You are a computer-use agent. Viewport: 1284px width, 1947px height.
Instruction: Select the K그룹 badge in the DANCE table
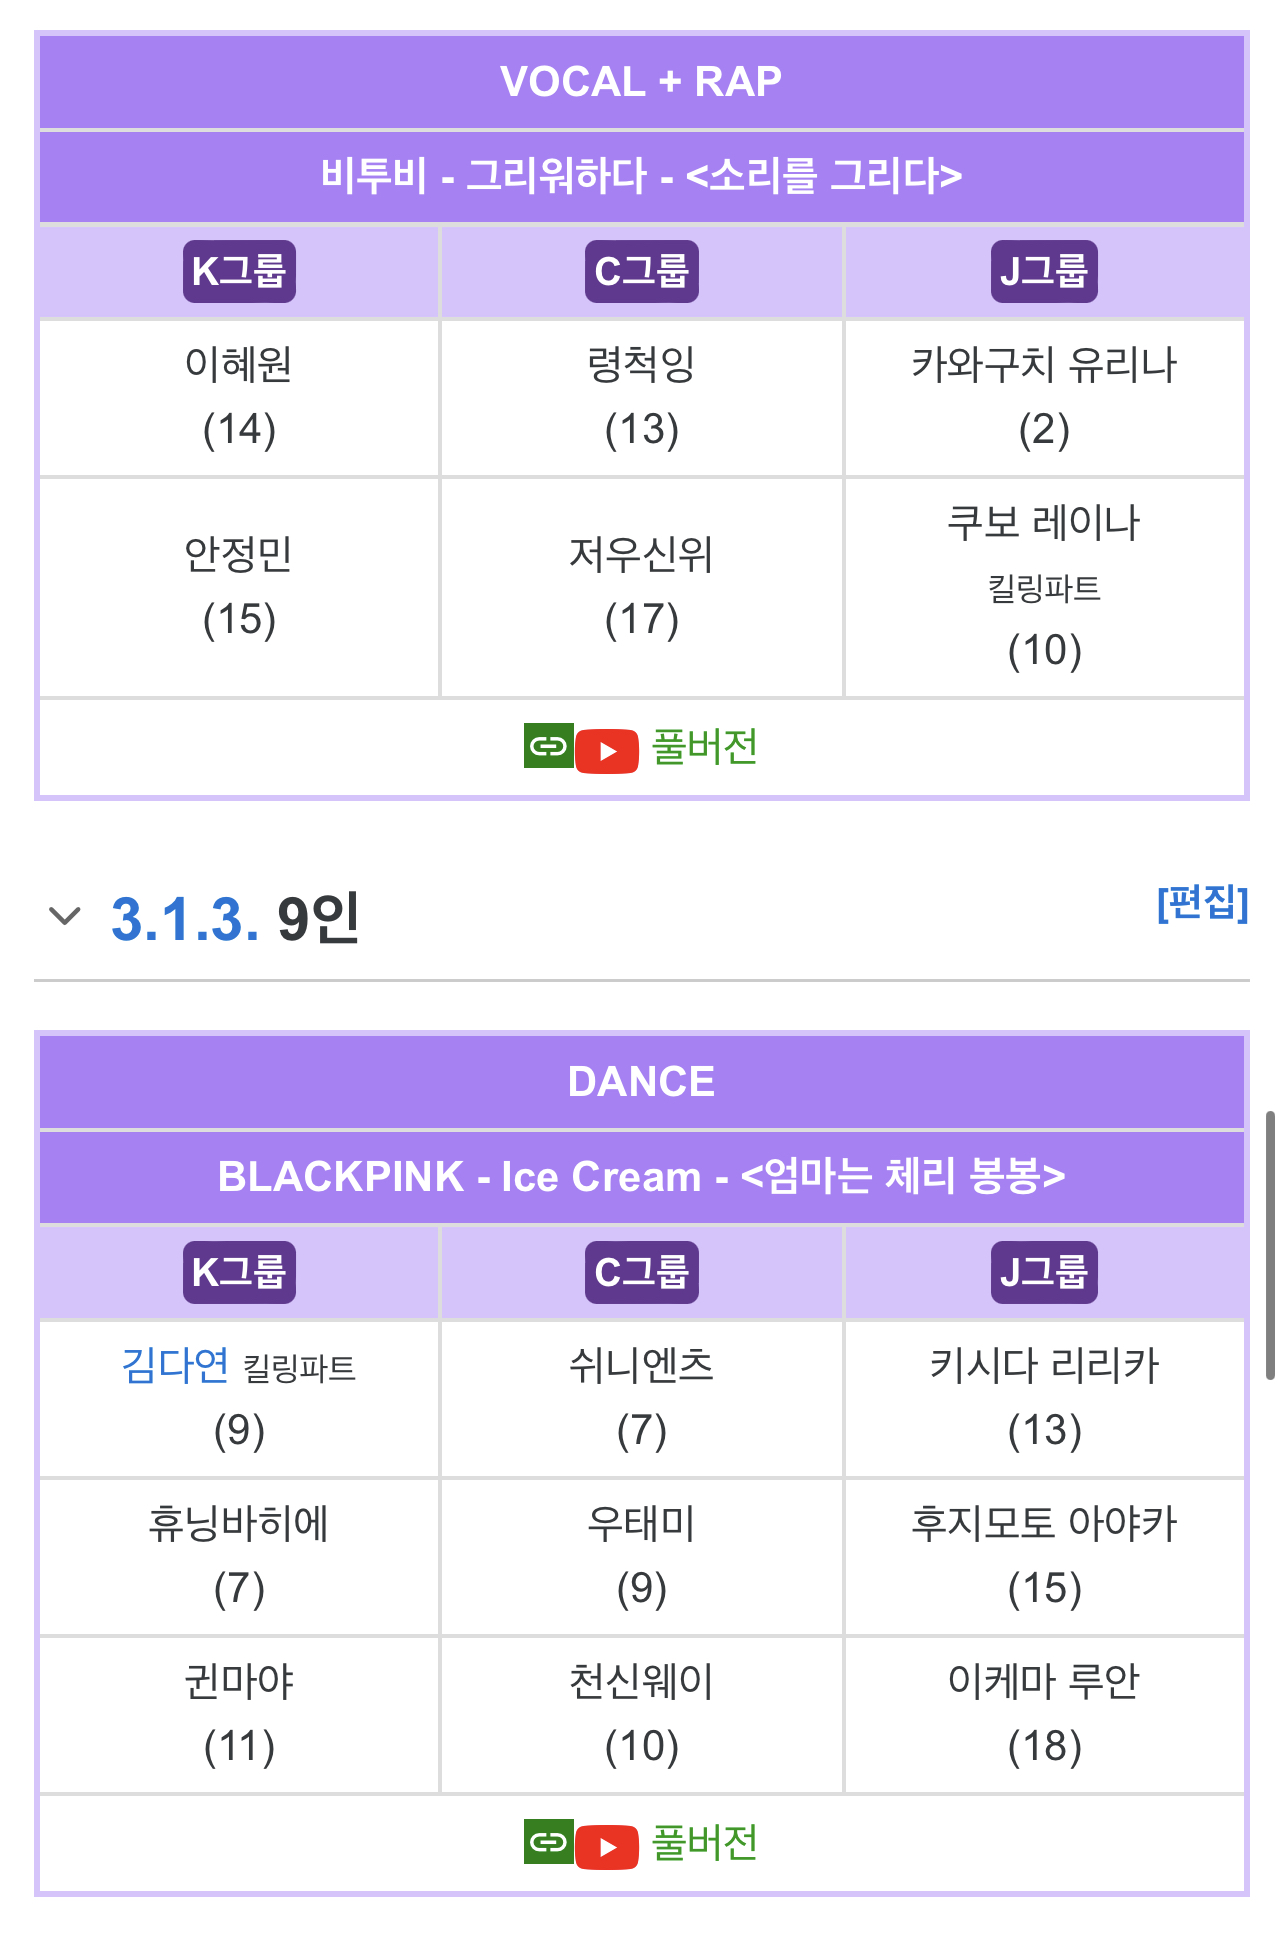tap(238, 1271)
